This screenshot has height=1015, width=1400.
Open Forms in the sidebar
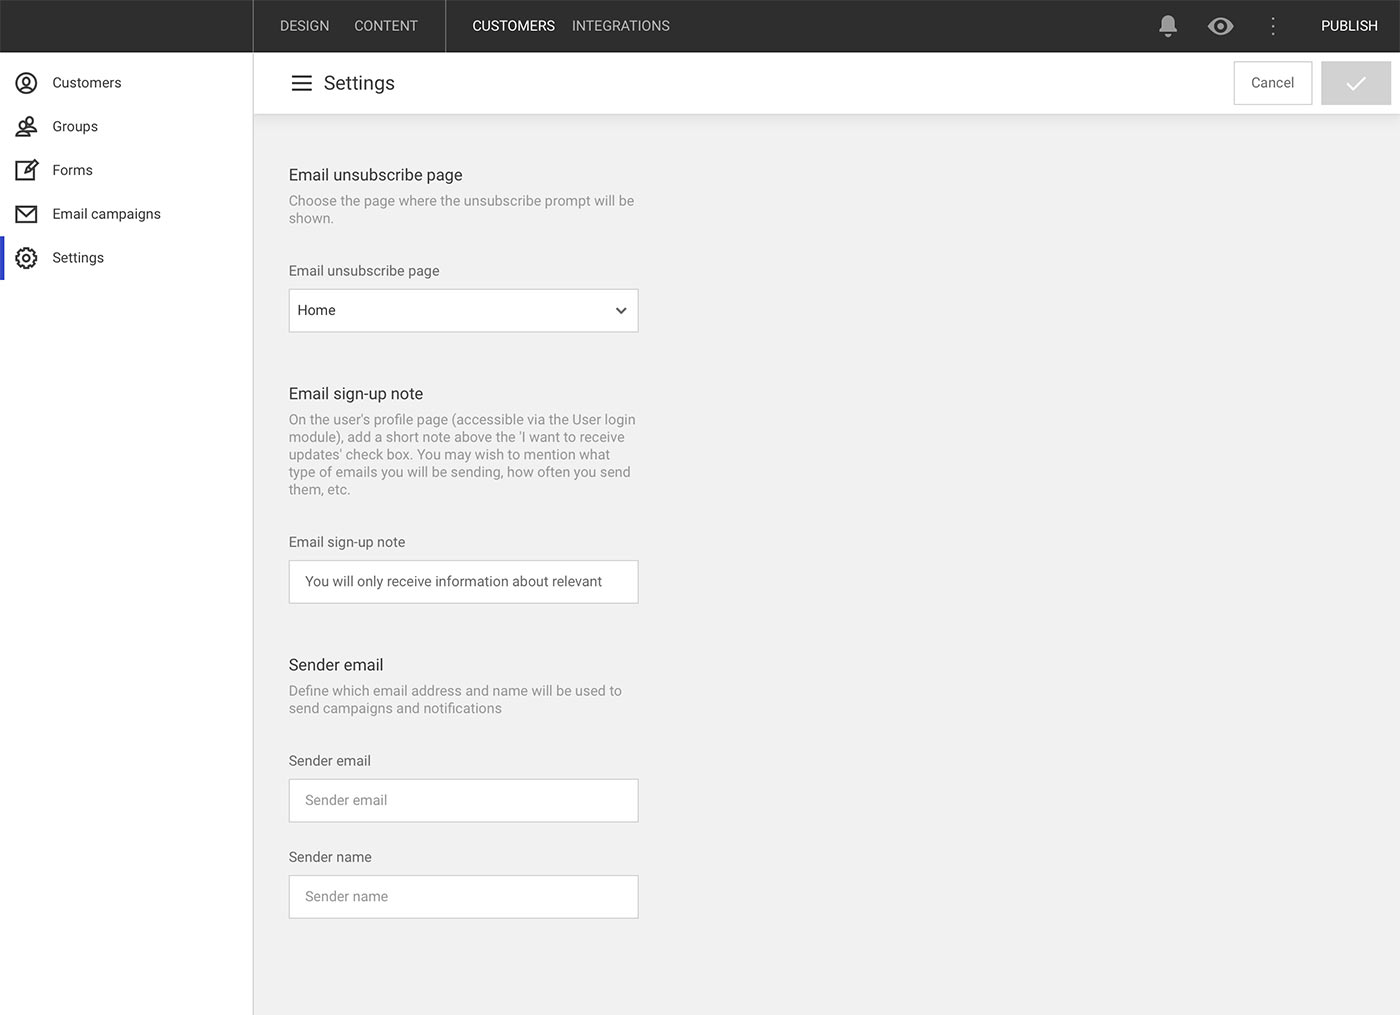coord(126,170)
